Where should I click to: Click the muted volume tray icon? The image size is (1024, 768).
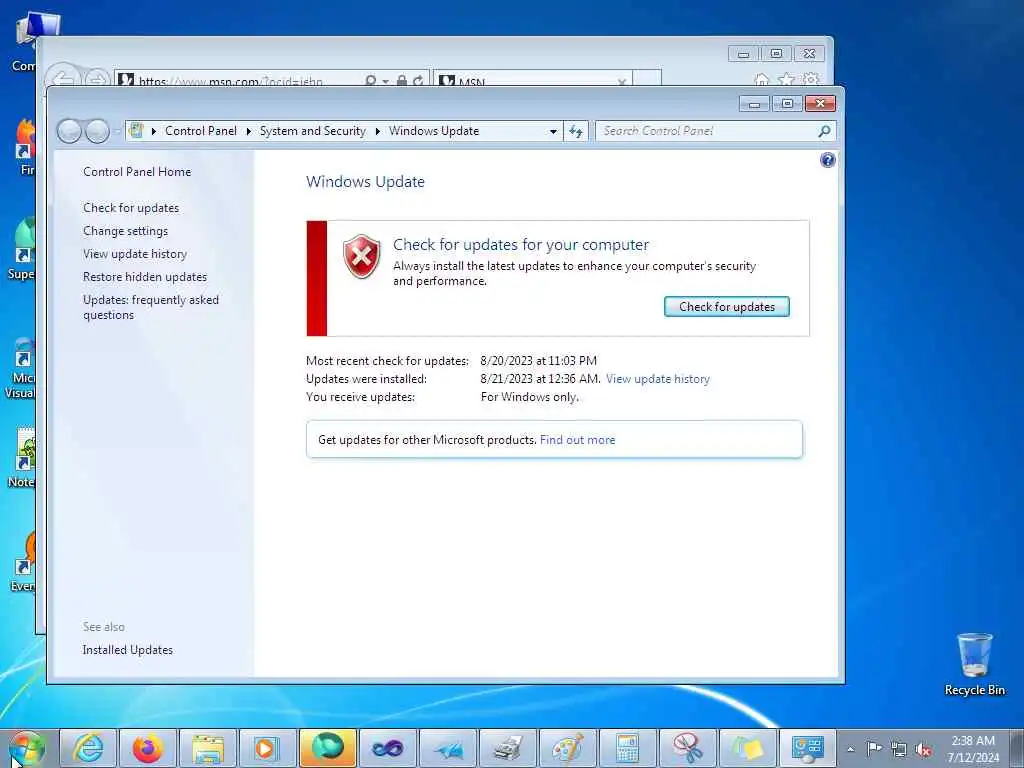[923, 750]
